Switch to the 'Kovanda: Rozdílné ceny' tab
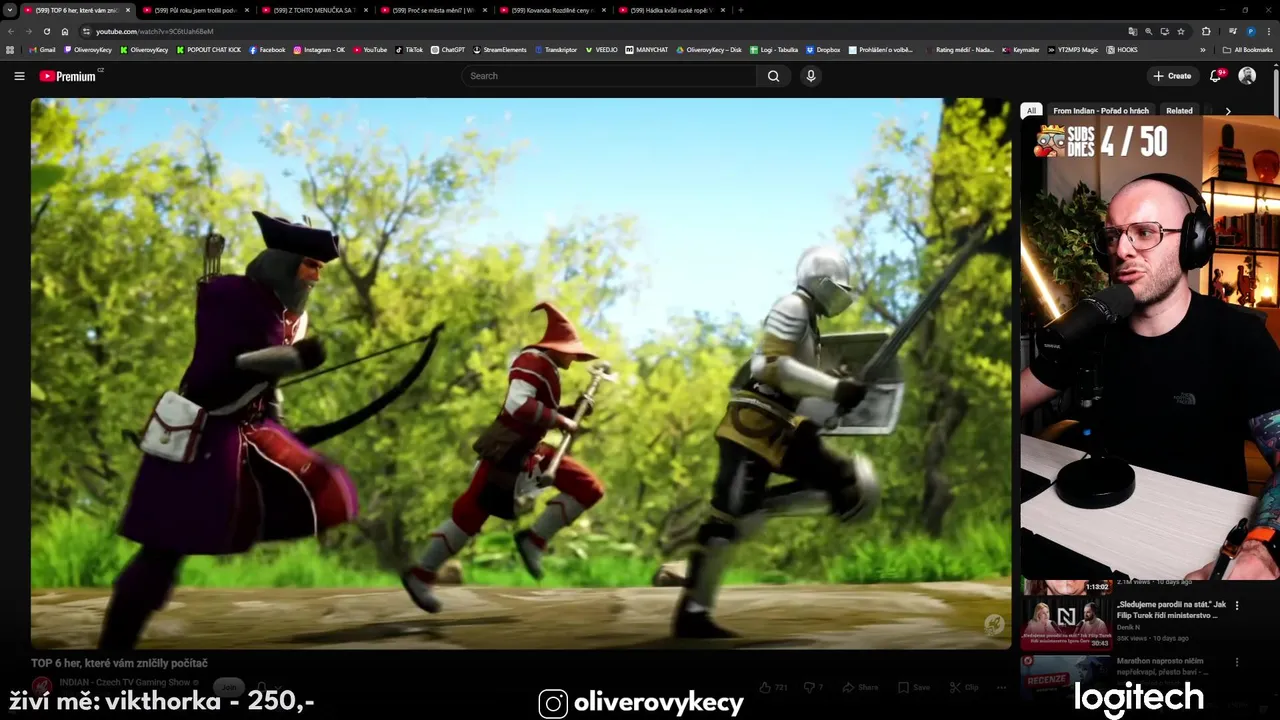Image resolution: width=1280 pixels, height=720 pixels. (552, 10)
